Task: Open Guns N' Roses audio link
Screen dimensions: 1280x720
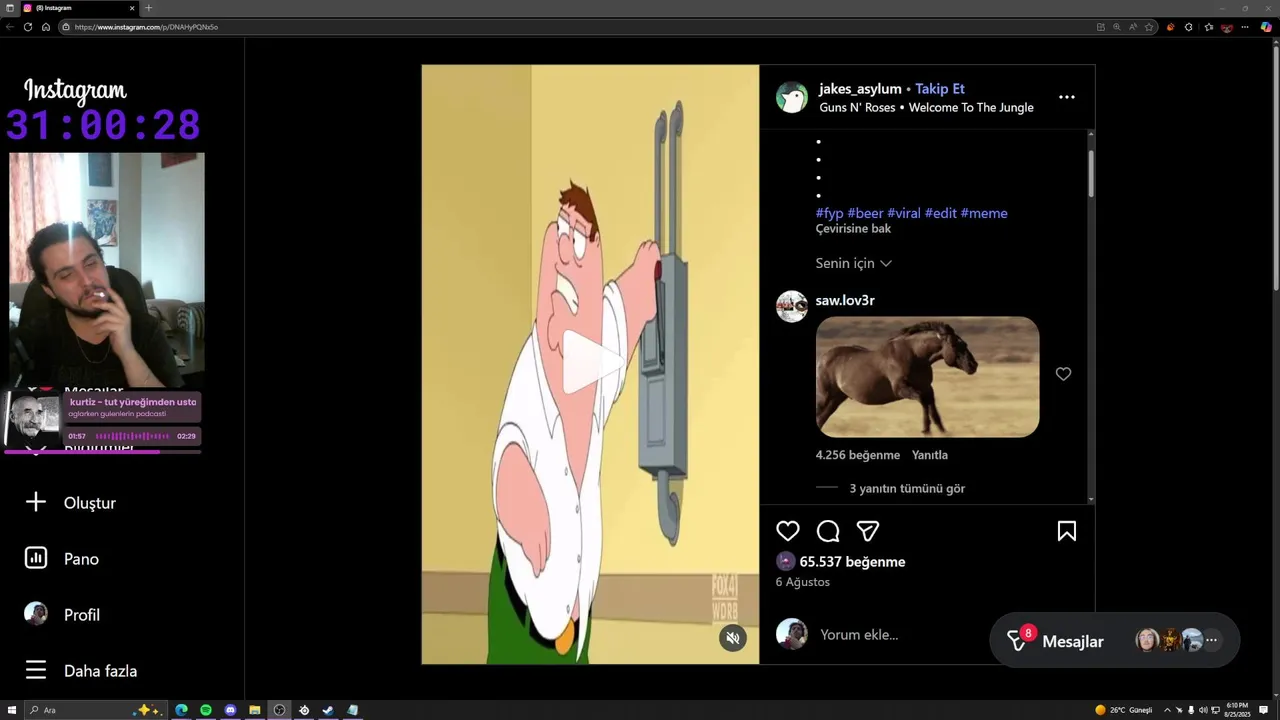Action: (x=926, y=107)
